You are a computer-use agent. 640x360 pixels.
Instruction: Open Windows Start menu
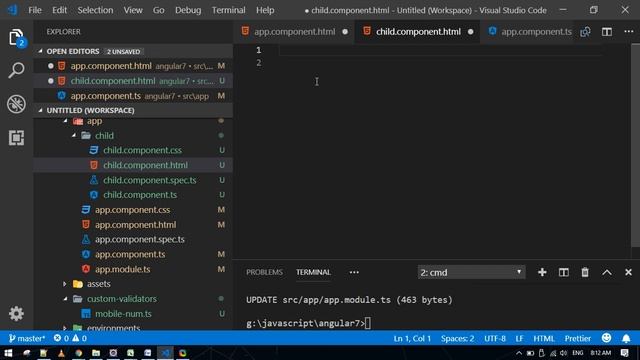8,353
